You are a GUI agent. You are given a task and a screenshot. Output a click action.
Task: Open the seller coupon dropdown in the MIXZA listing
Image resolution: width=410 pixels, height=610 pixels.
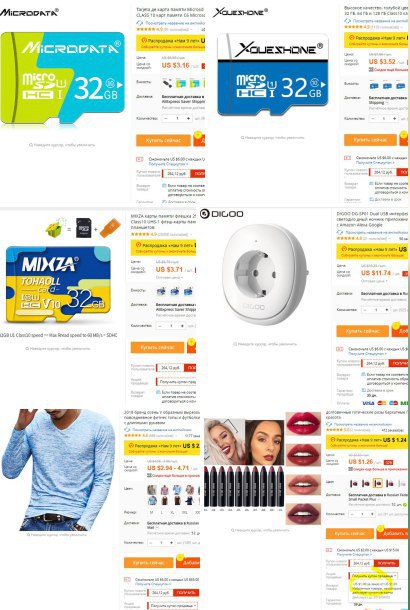(176, 382)
